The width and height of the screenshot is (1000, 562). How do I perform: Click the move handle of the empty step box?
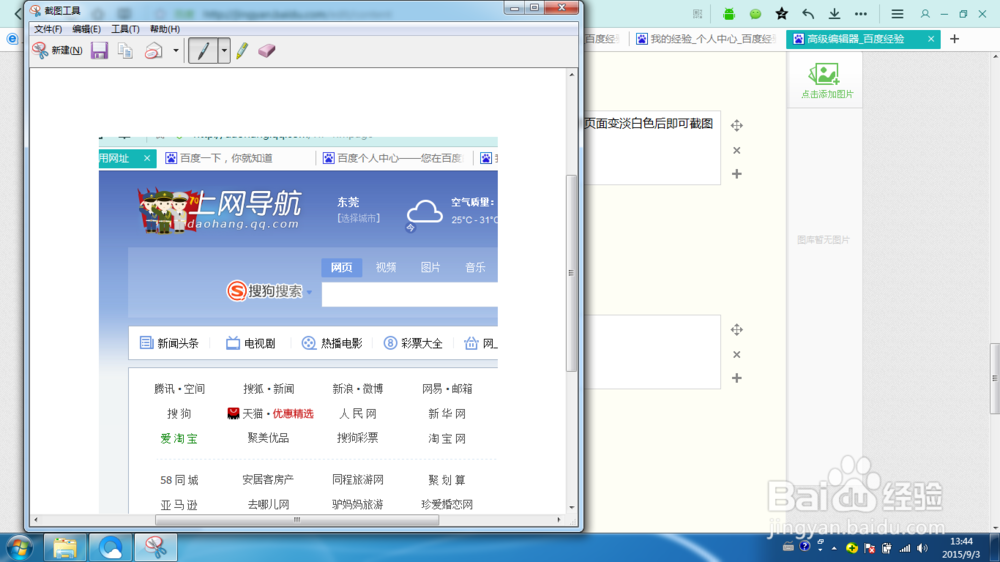tap(737, 329)
